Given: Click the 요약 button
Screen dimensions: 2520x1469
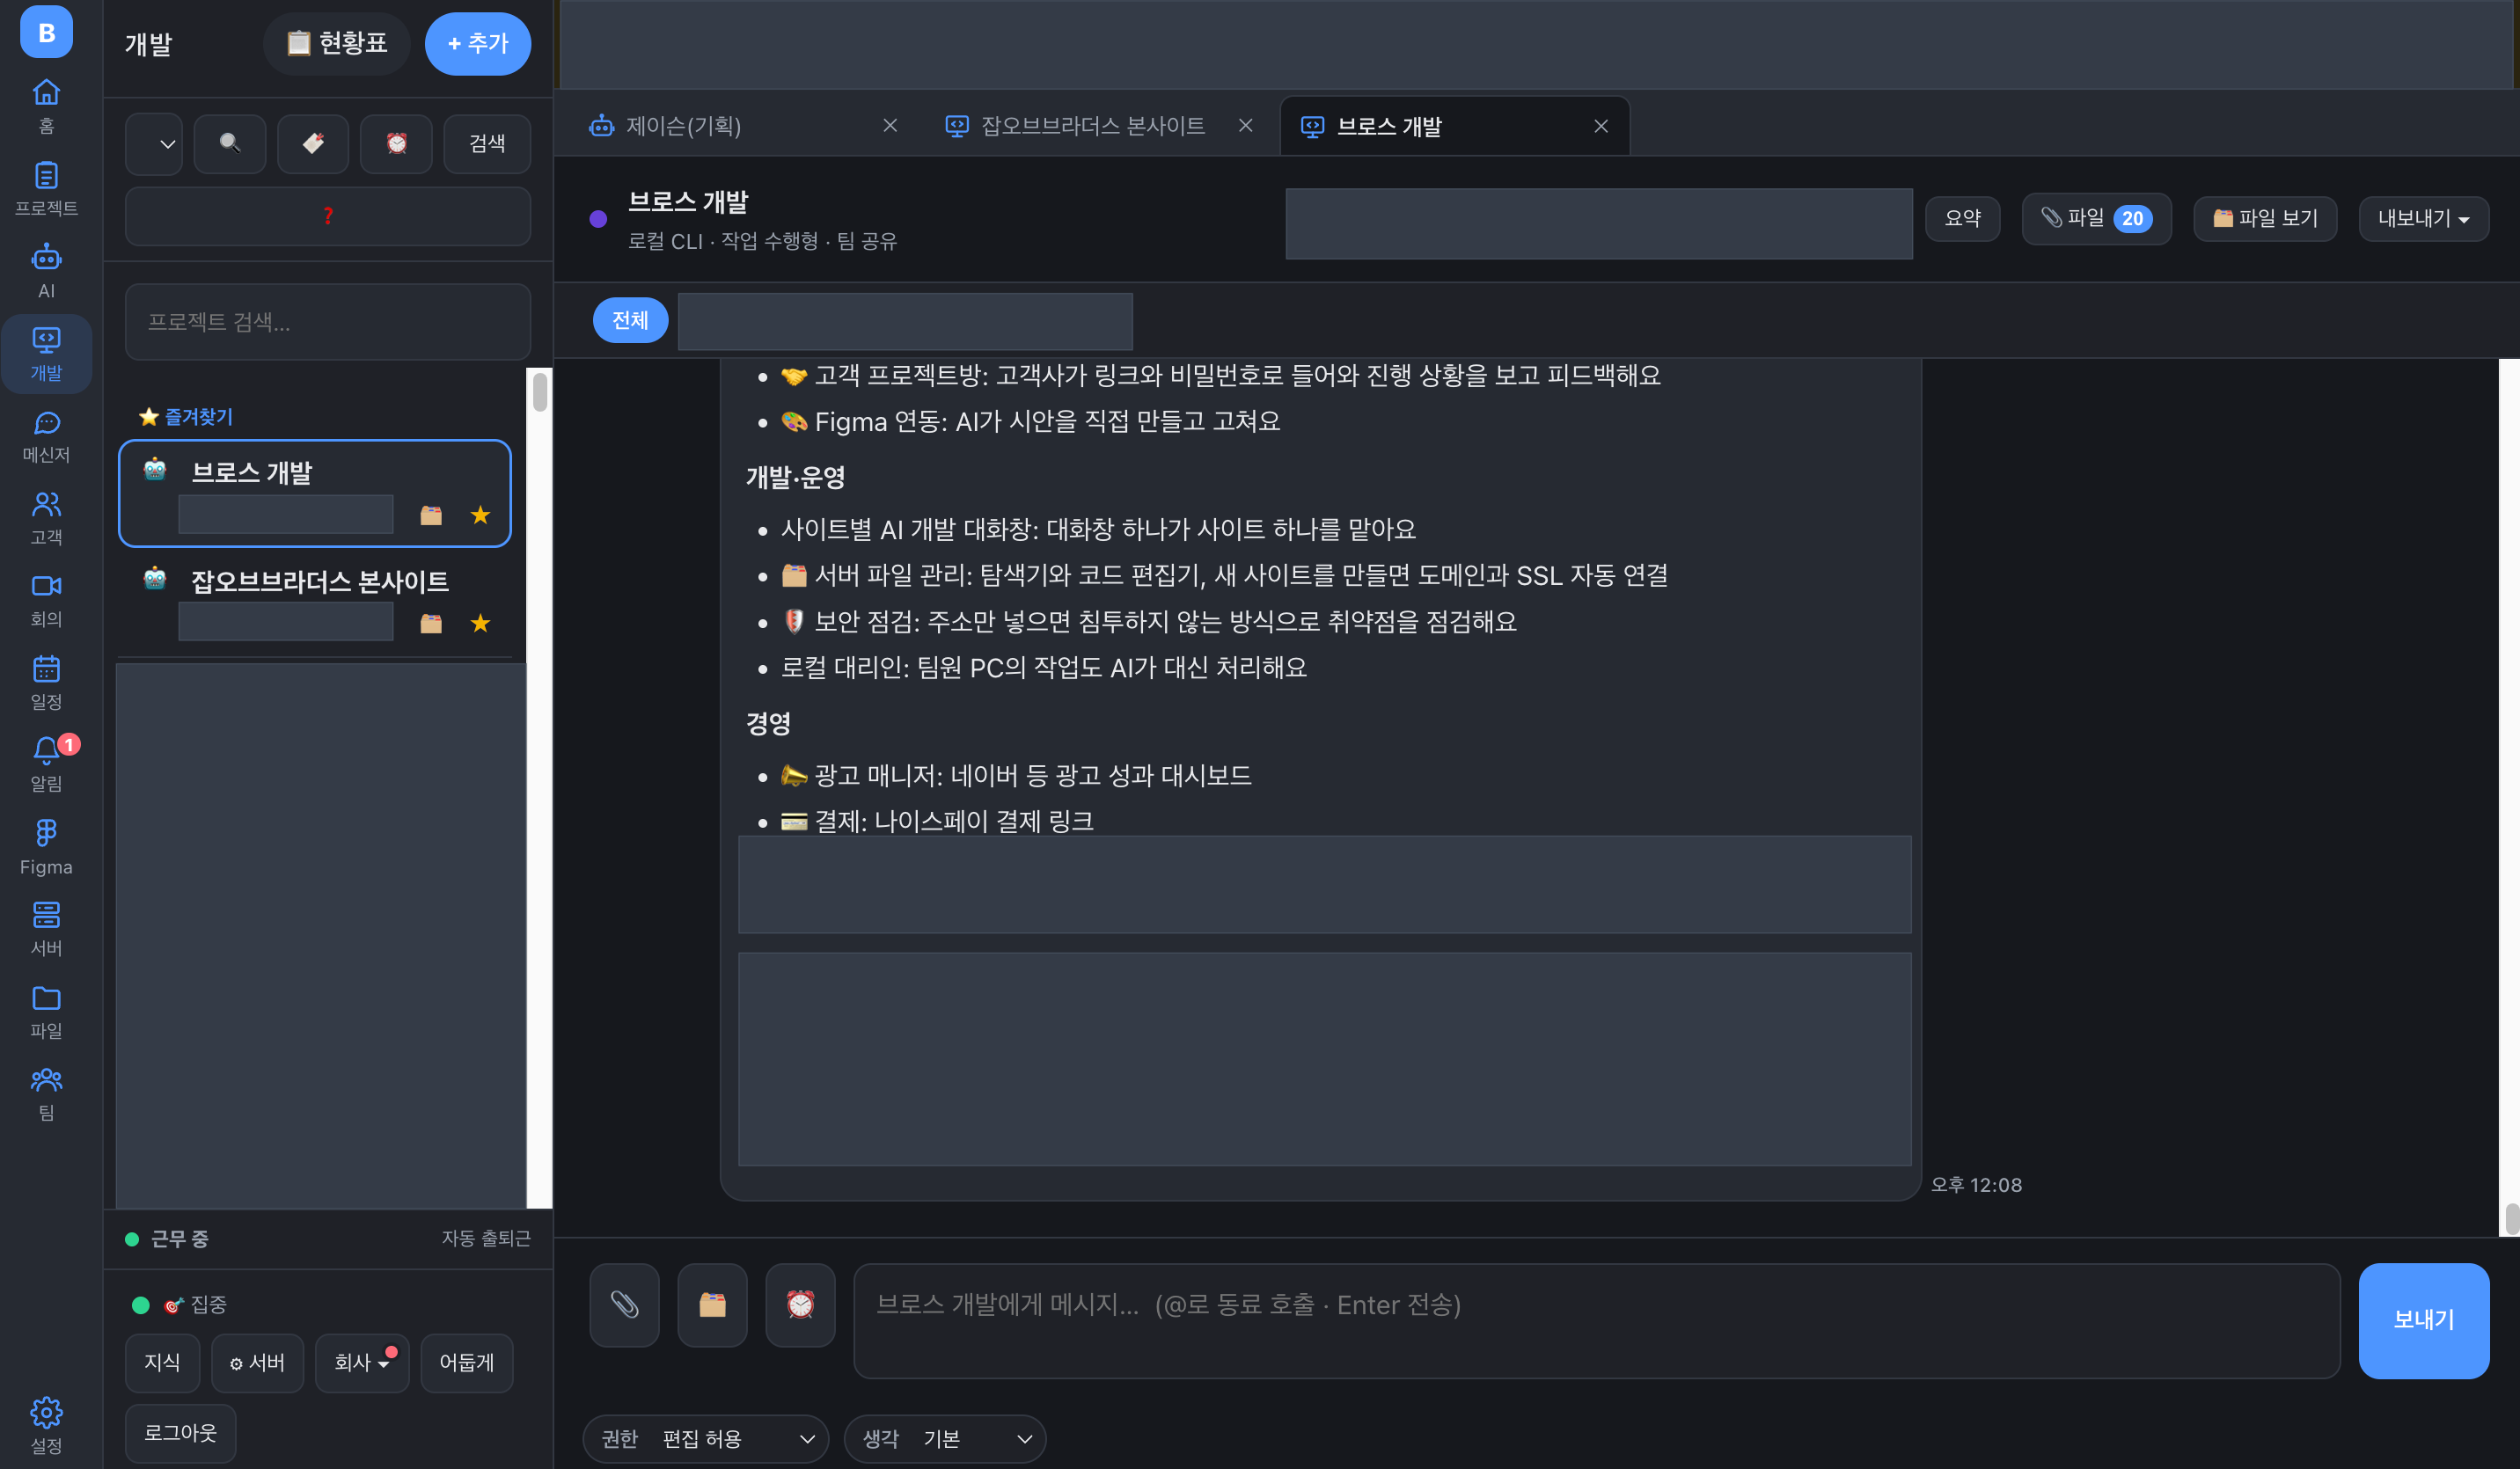Looking at the screenshot, I should [1962, 218].
